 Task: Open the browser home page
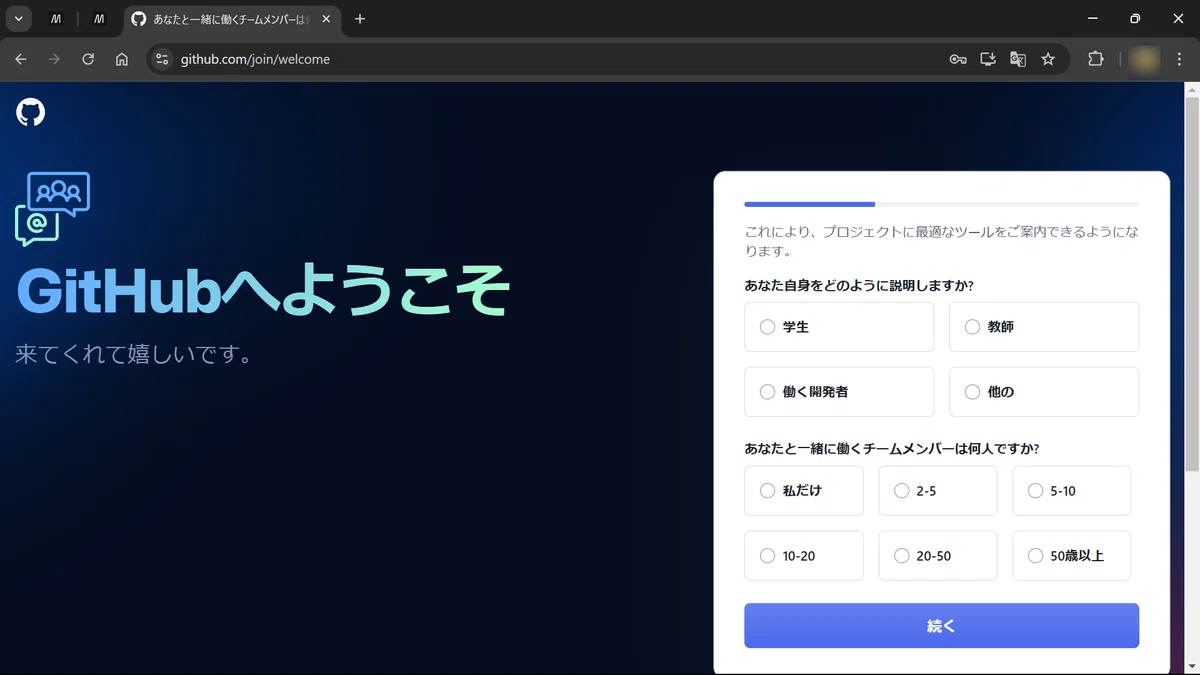point(122,59)
